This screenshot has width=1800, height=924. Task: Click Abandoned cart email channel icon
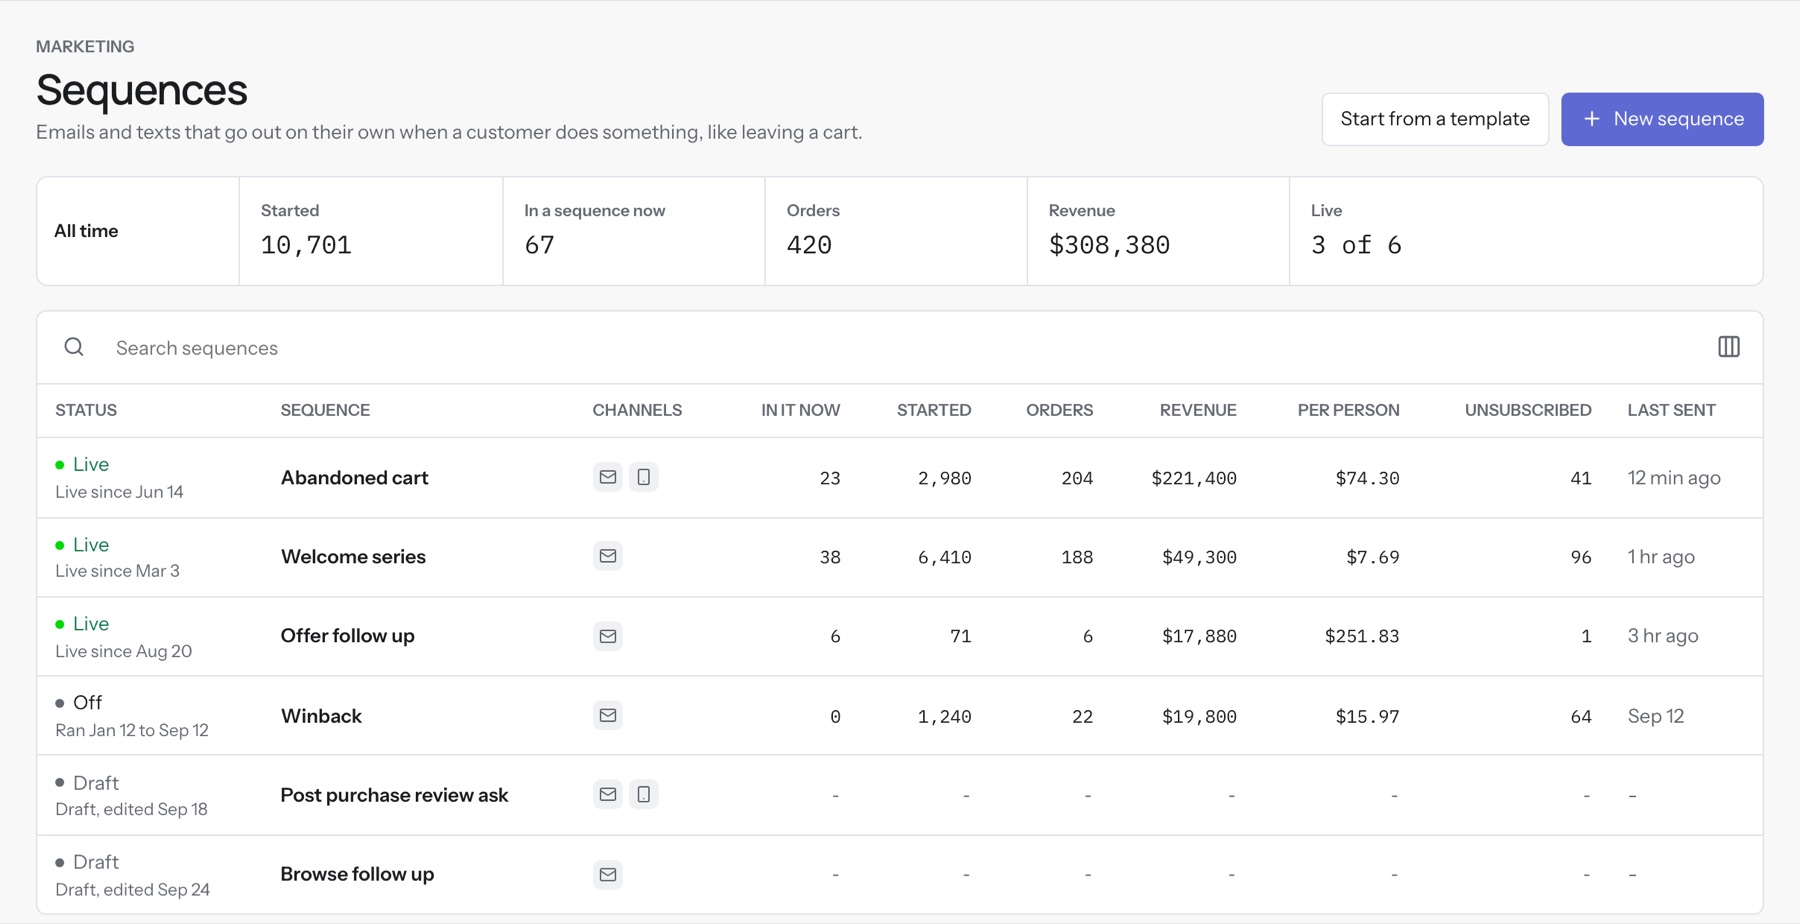607,477
